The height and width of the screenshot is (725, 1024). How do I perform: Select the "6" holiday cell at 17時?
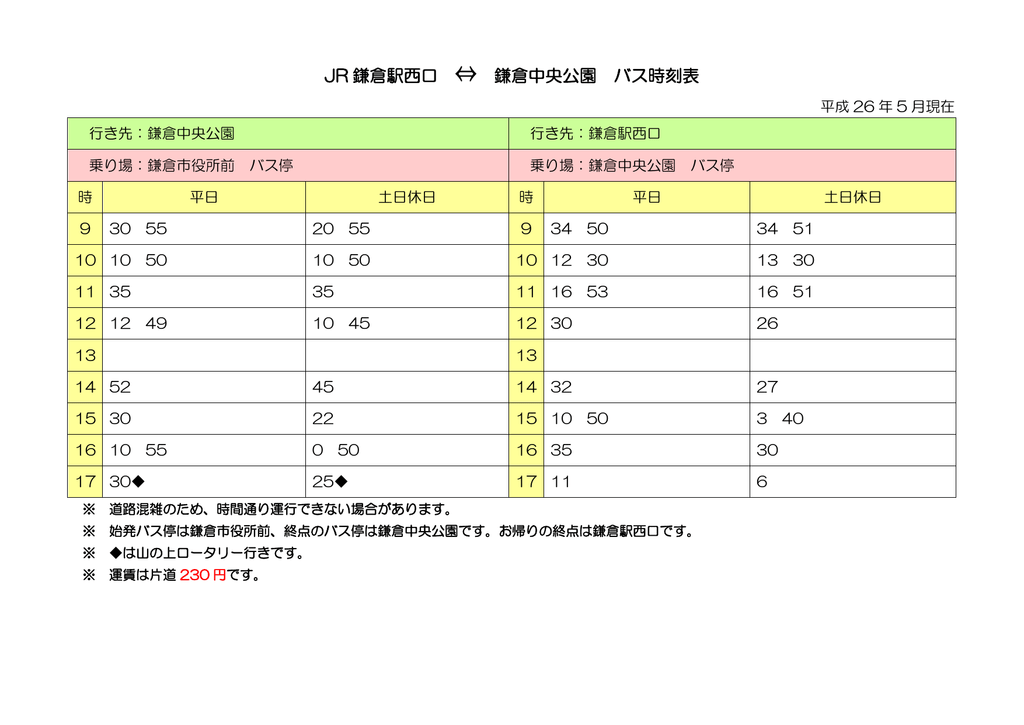(x=853, y=481)
